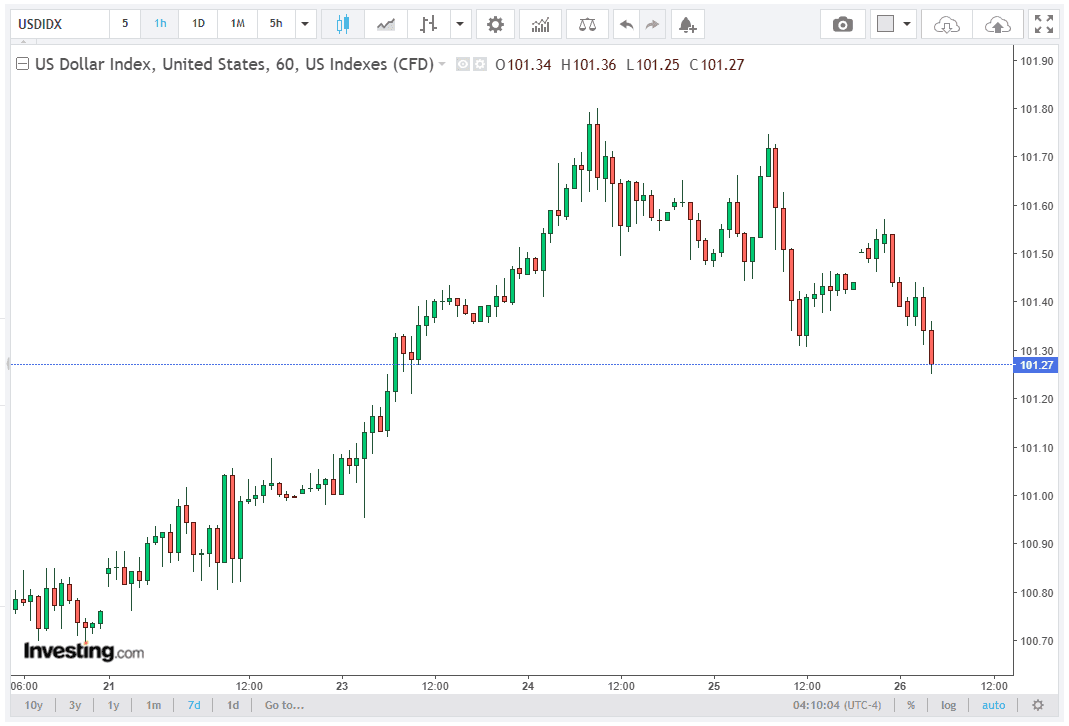Open the layout selector dropdown arrow
Image resolution: width=1069 pixels, height=726 pixels.
click(907, 25)
